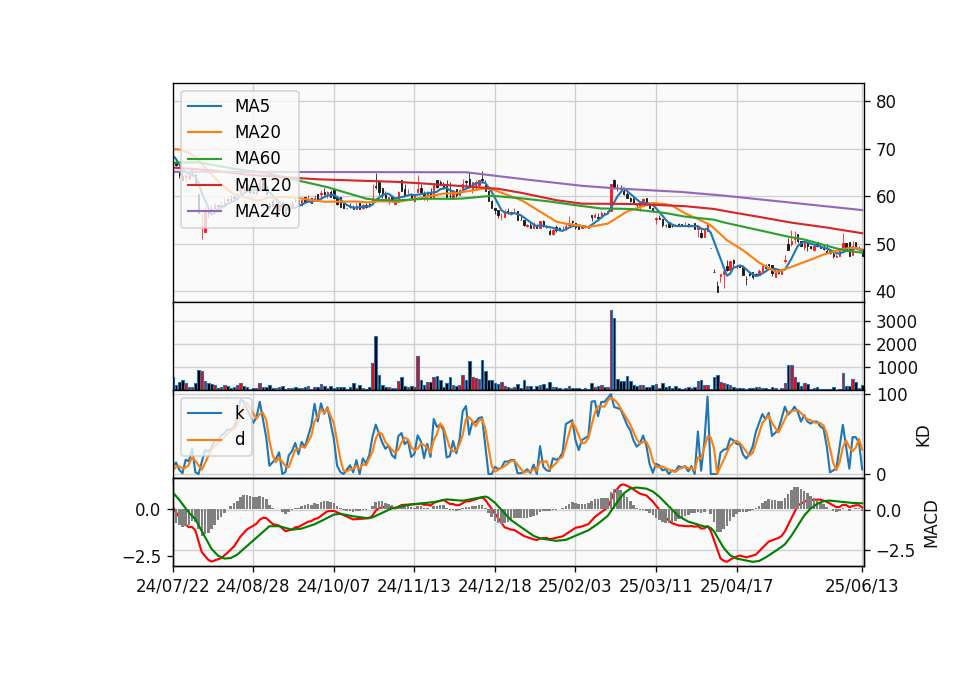
Task: Click the 25/04/17 date axis label
Action: [x=737, y=586]
